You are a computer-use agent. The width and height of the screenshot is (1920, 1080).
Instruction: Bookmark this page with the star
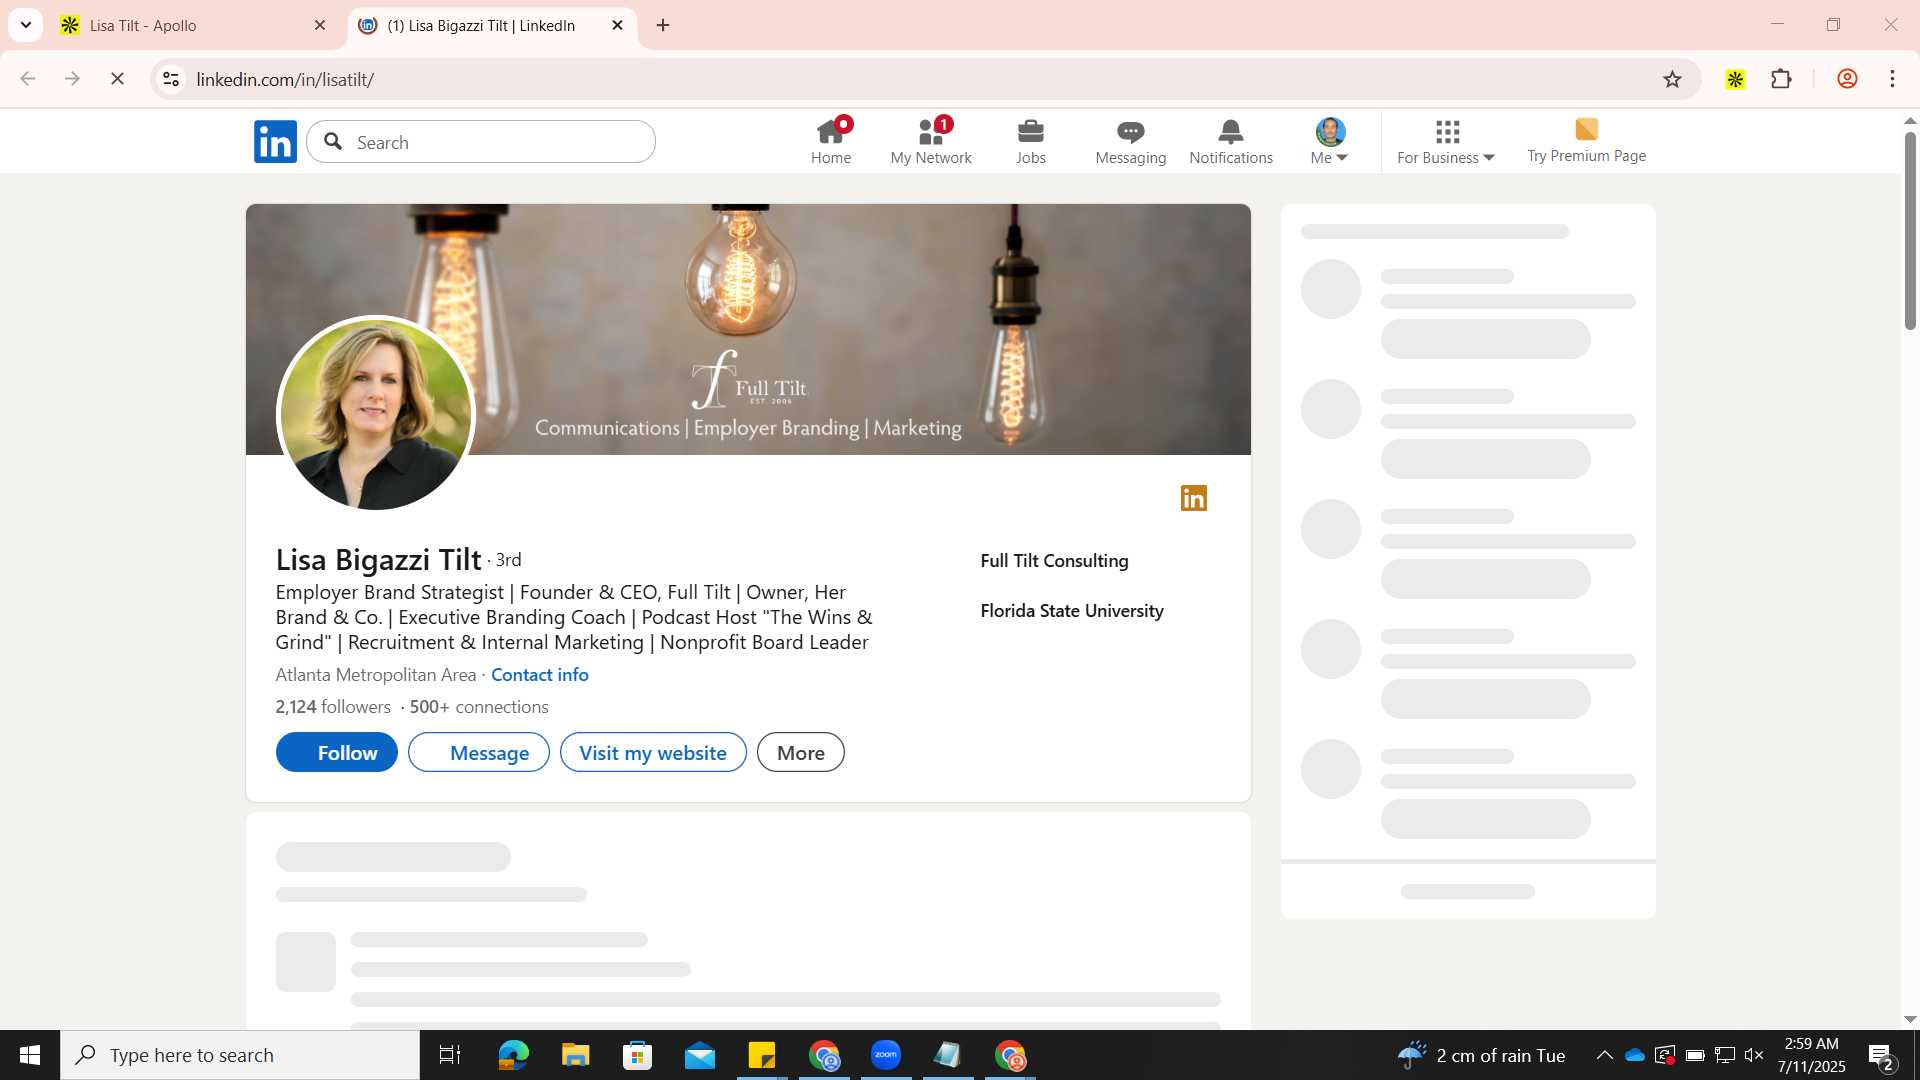tap(1672, 79)
